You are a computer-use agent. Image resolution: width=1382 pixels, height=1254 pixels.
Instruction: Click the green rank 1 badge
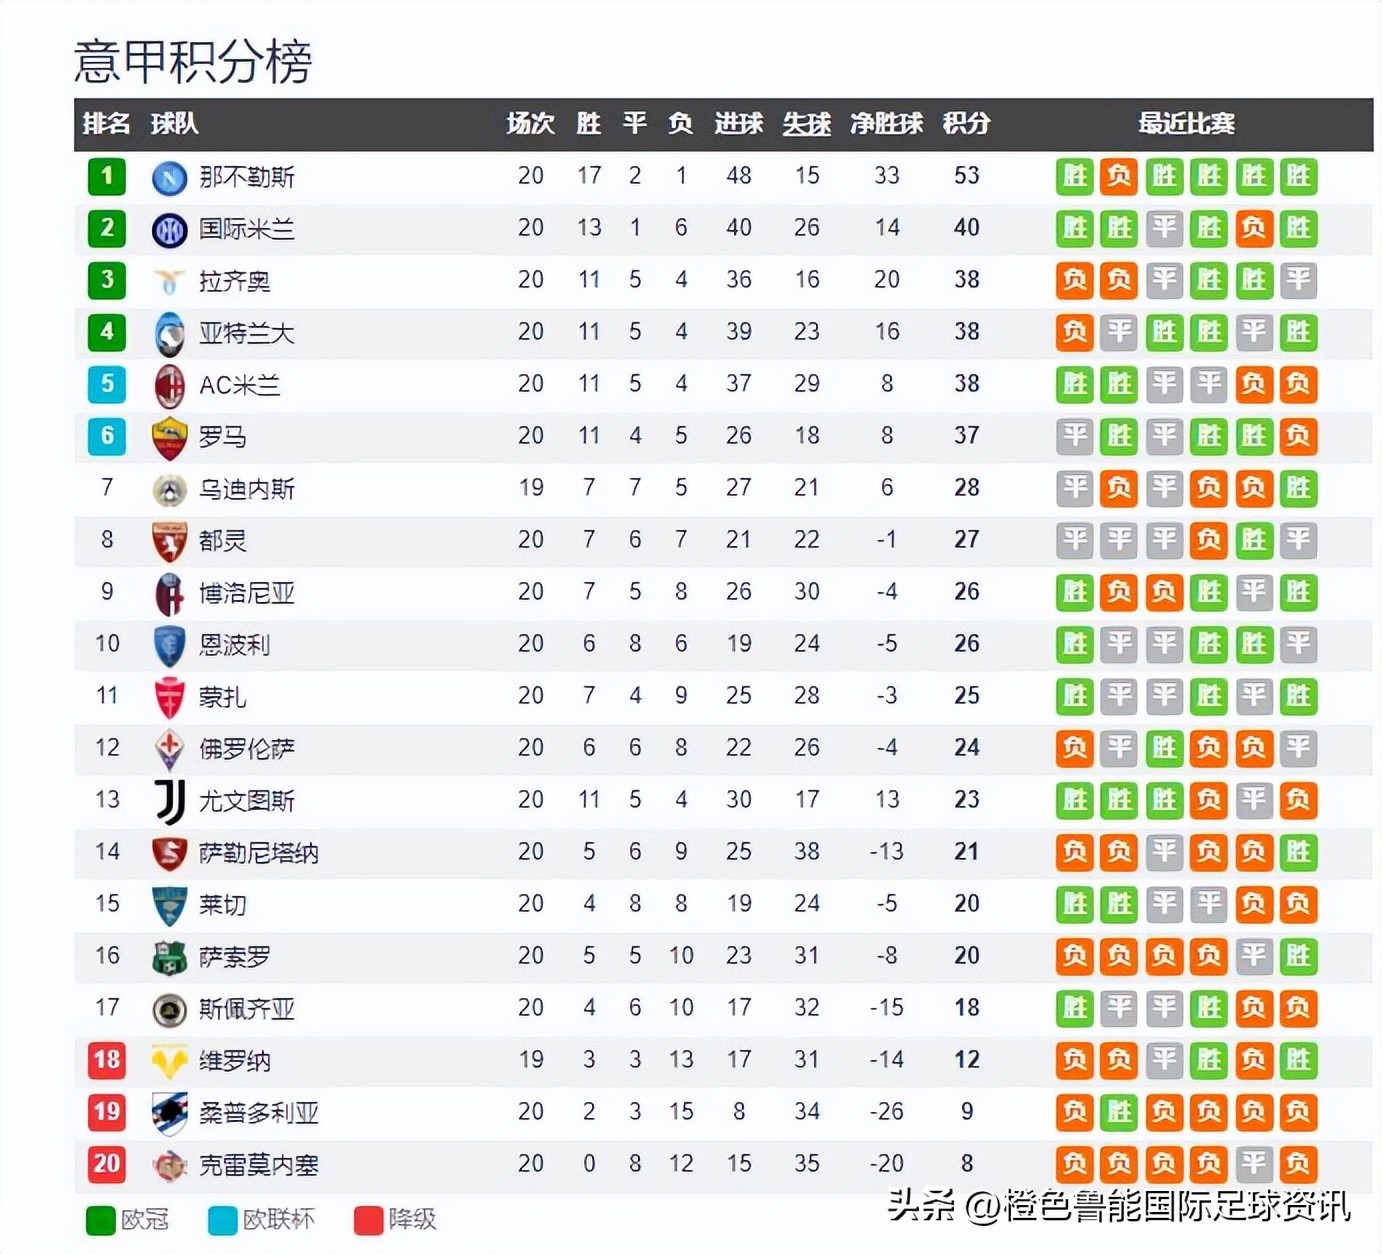click(107, 177)
